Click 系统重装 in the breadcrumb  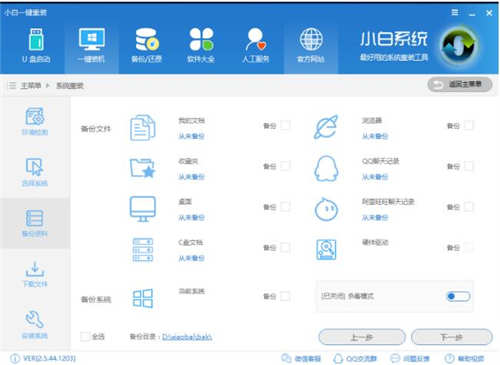70,86
